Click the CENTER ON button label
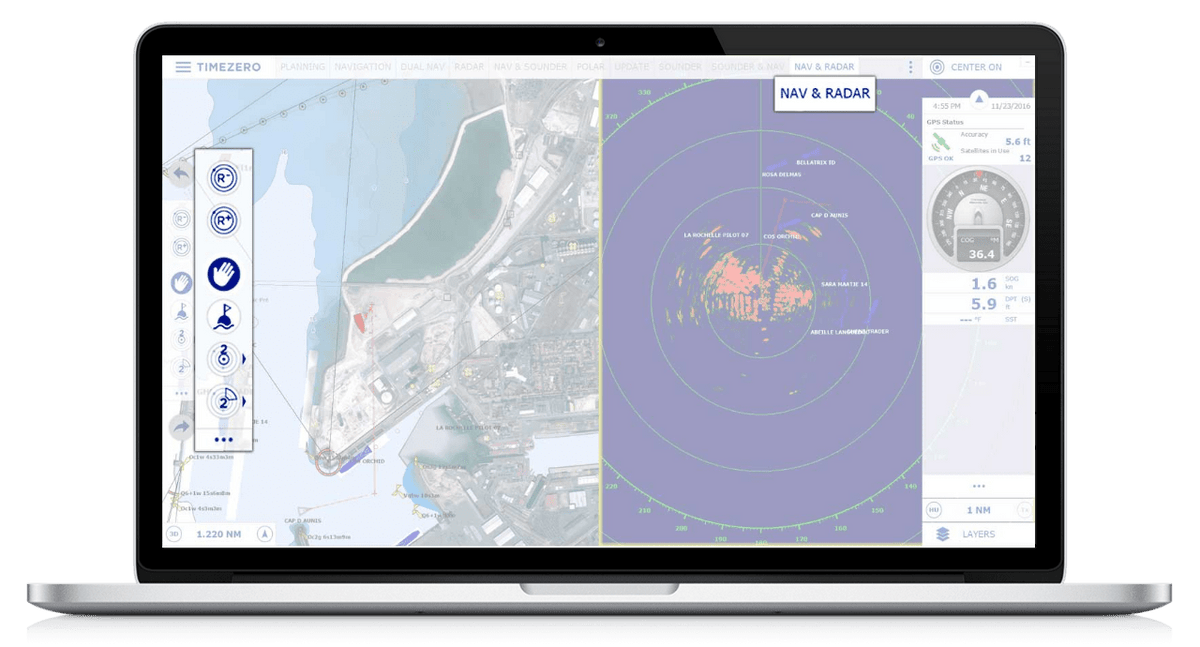The height and width of the screenshot is (647, 1200). coord(976,67)
